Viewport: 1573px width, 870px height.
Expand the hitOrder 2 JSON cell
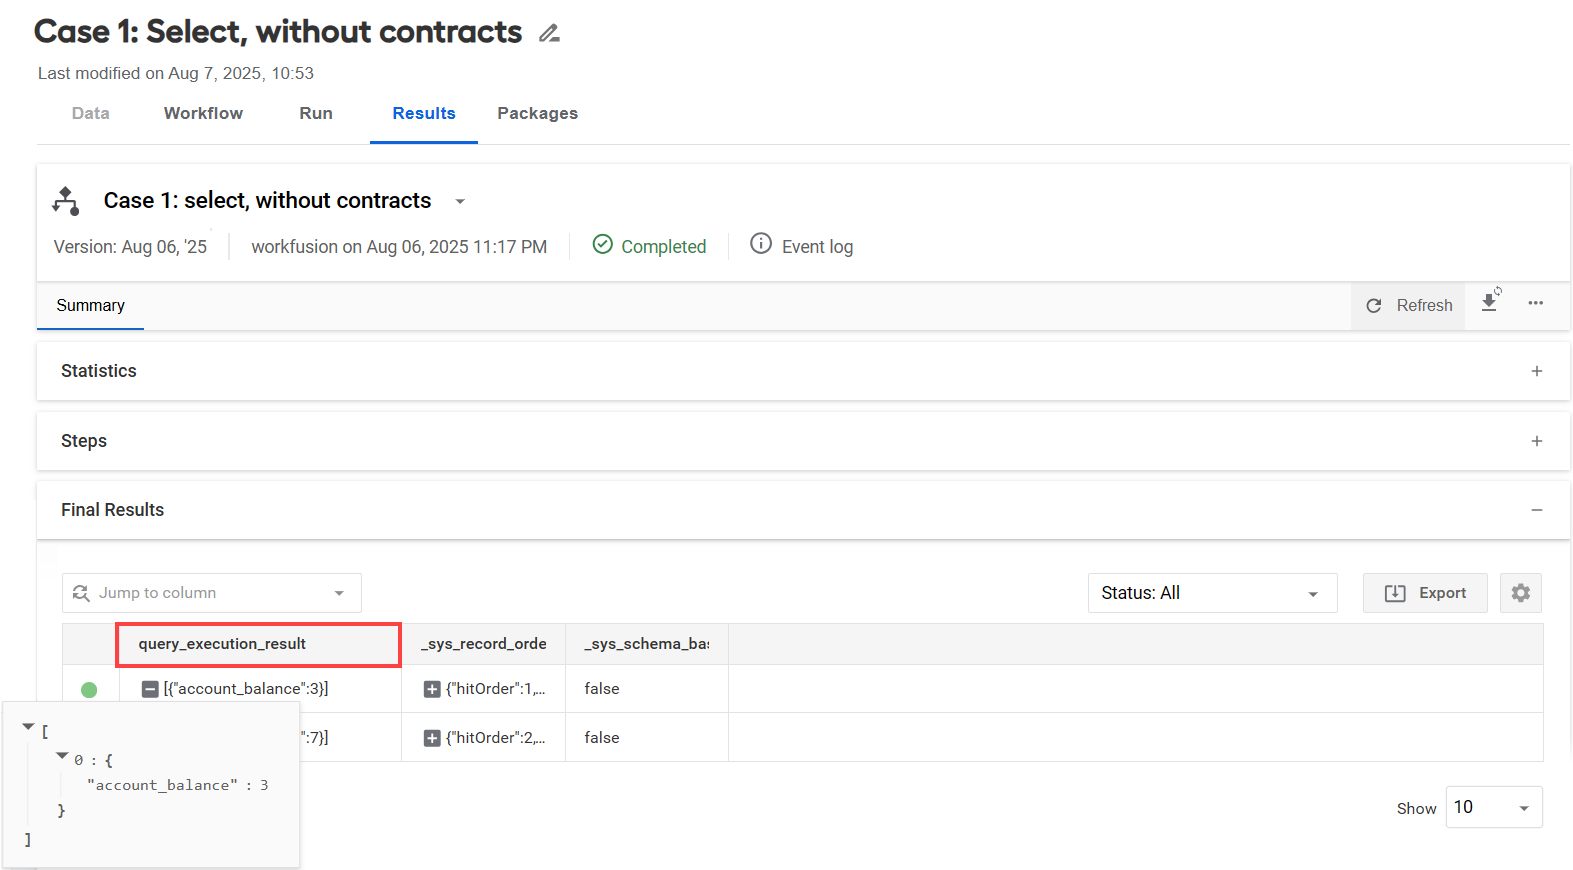click(x=432, y=738)
